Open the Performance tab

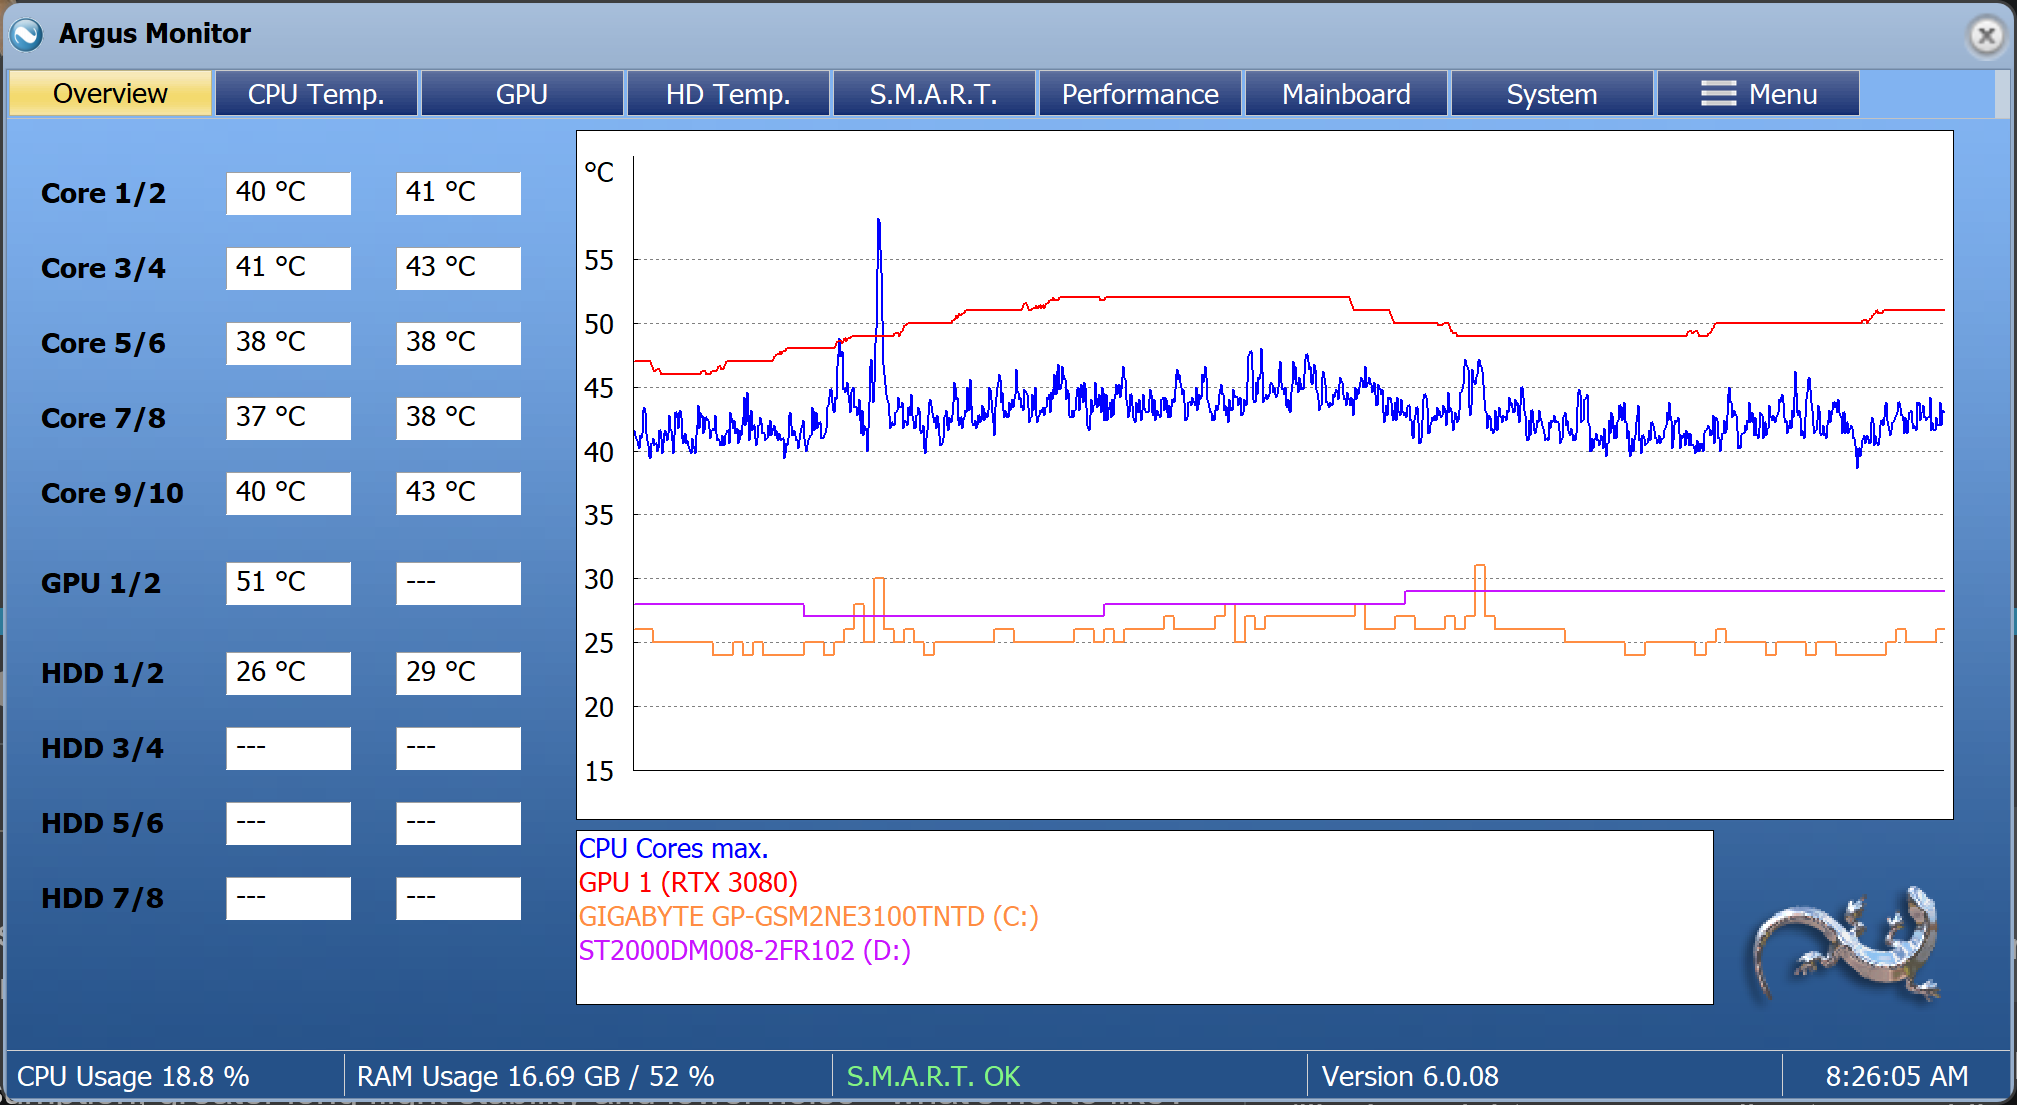click(x=1140, y=94)
